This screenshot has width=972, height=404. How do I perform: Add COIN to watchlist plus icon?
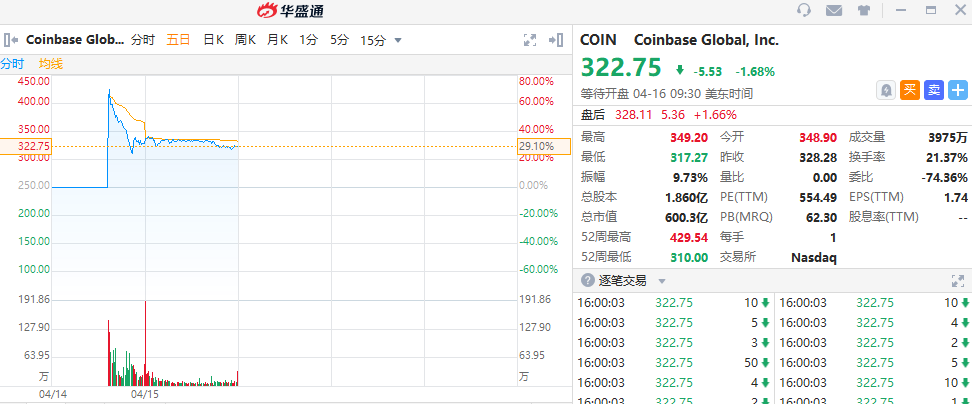[958, 90]
